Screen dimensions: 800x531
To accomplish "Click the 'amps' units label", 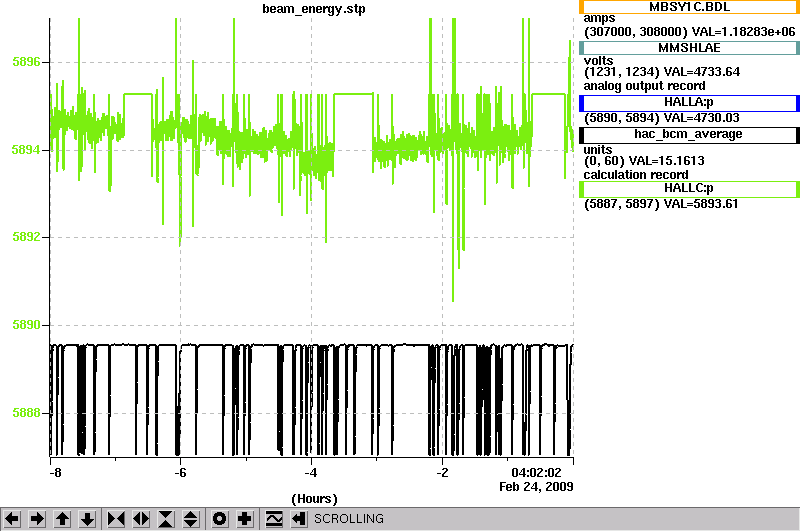I will pyautogui.click(x=599, y=18).
